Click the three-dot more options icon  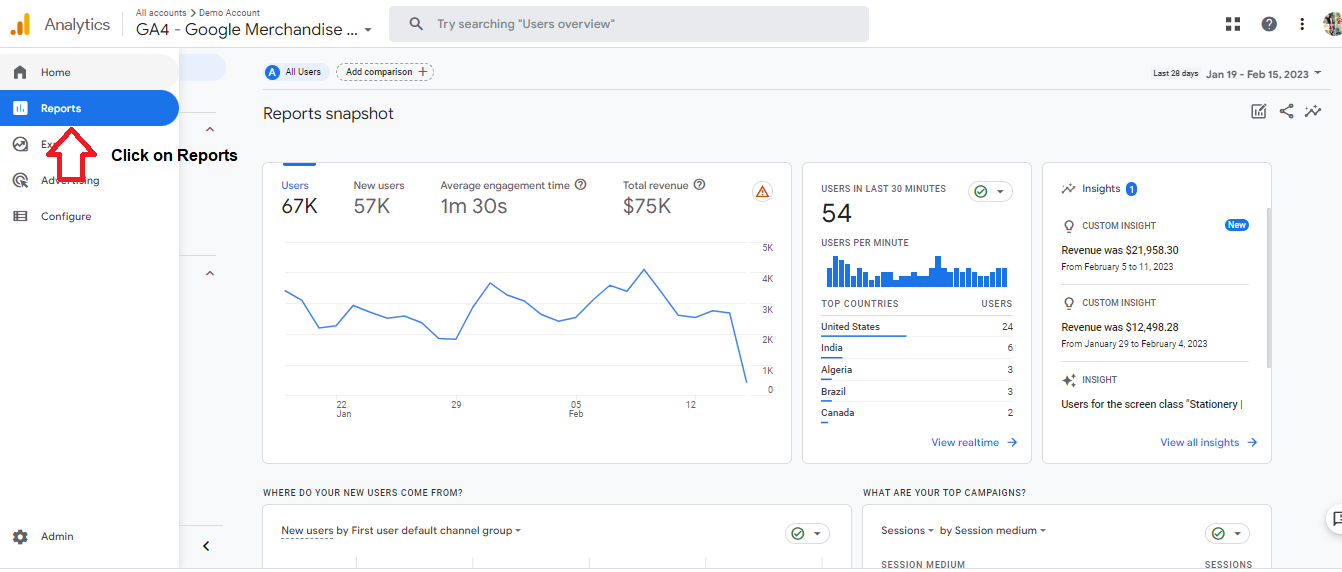(1302, 24)
